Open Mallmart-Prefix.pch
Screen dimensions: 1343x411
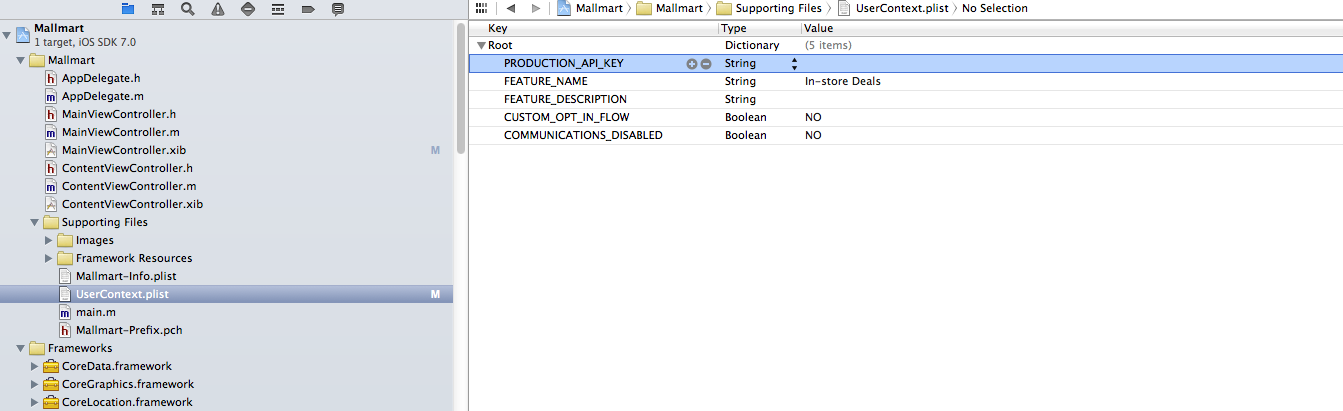click(x=129, y=330)
